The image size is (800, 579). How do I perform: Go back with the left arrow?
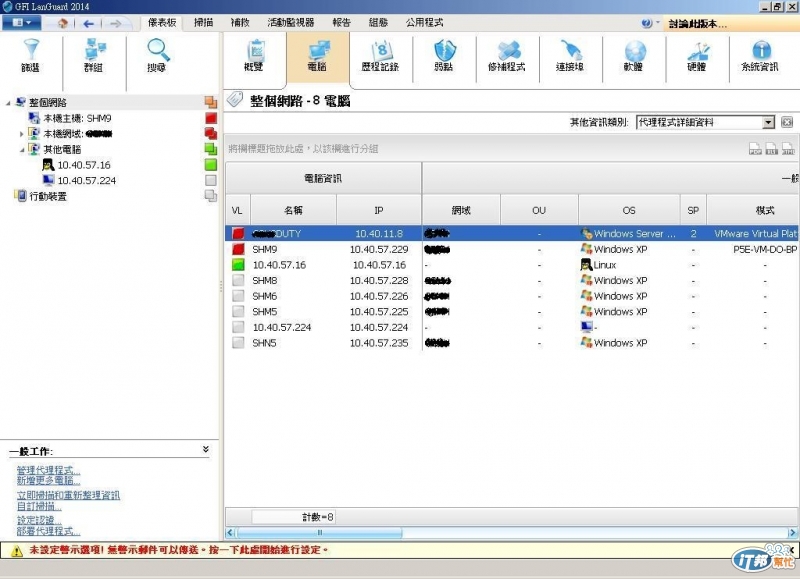89,23
